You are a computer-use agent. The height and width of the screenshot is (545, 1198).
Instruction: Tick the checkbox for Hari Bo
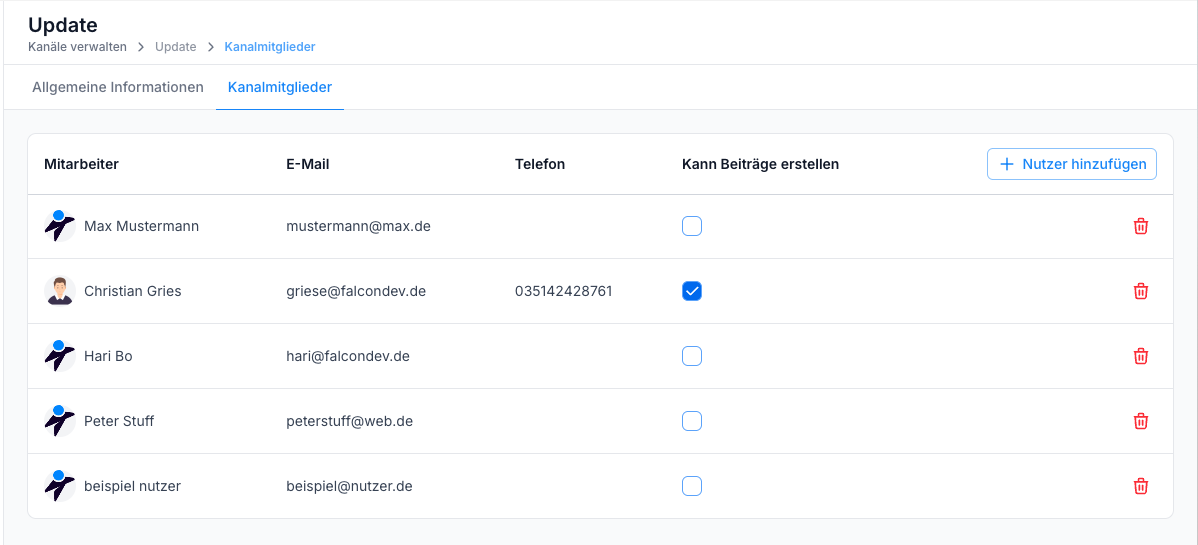pos(691,356)
